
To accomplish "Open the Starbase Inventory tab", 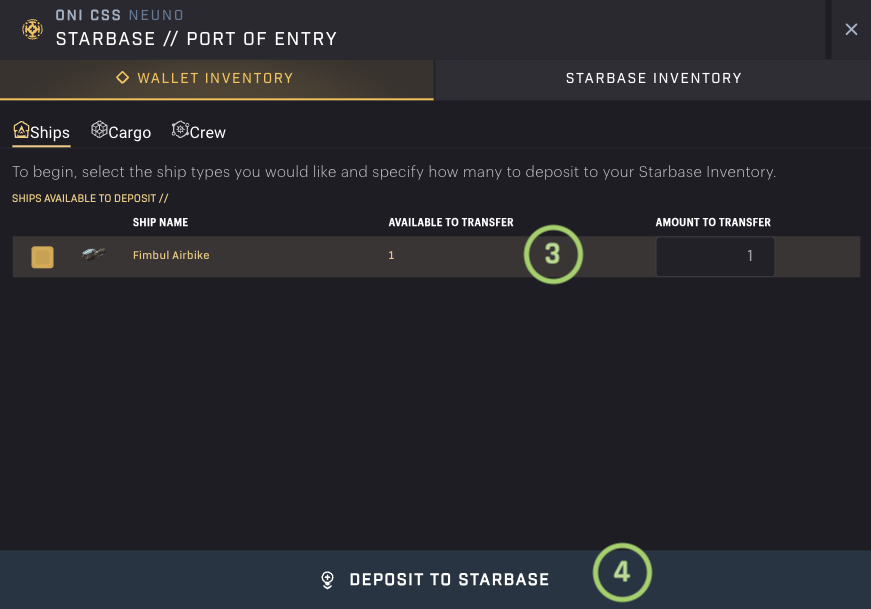I will [653, 78].
